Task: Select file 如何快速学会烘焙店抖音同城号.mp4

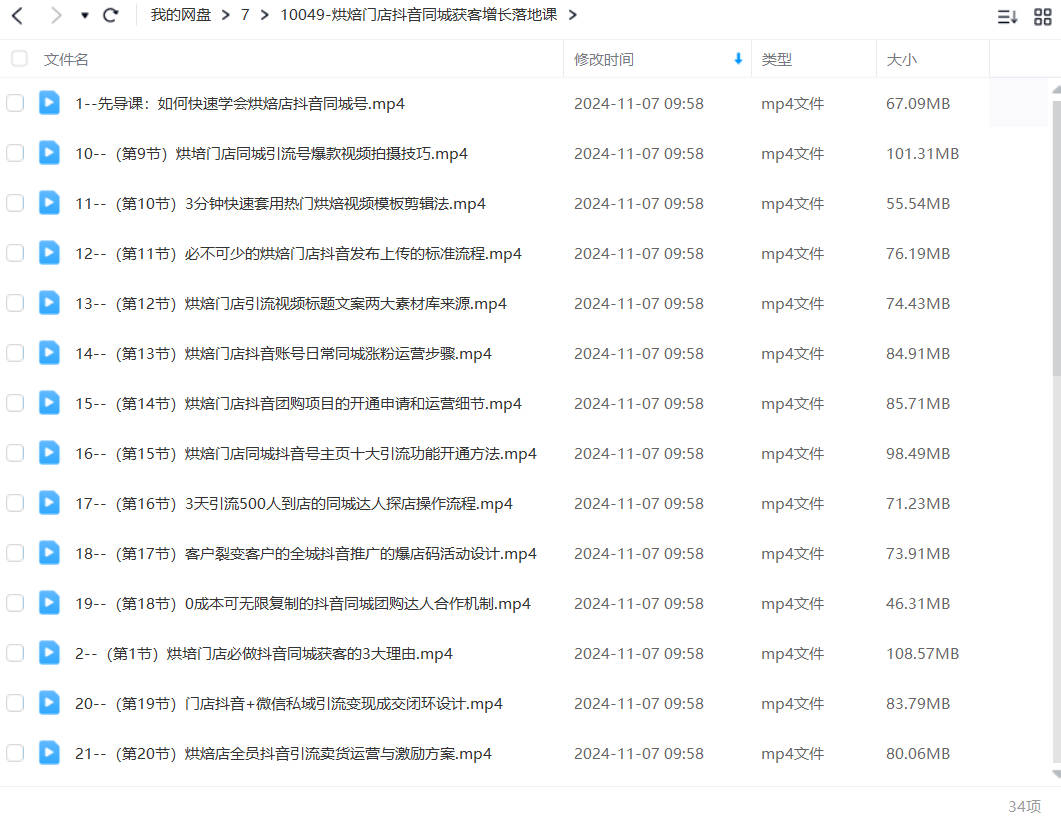Action: click(240, 104)
